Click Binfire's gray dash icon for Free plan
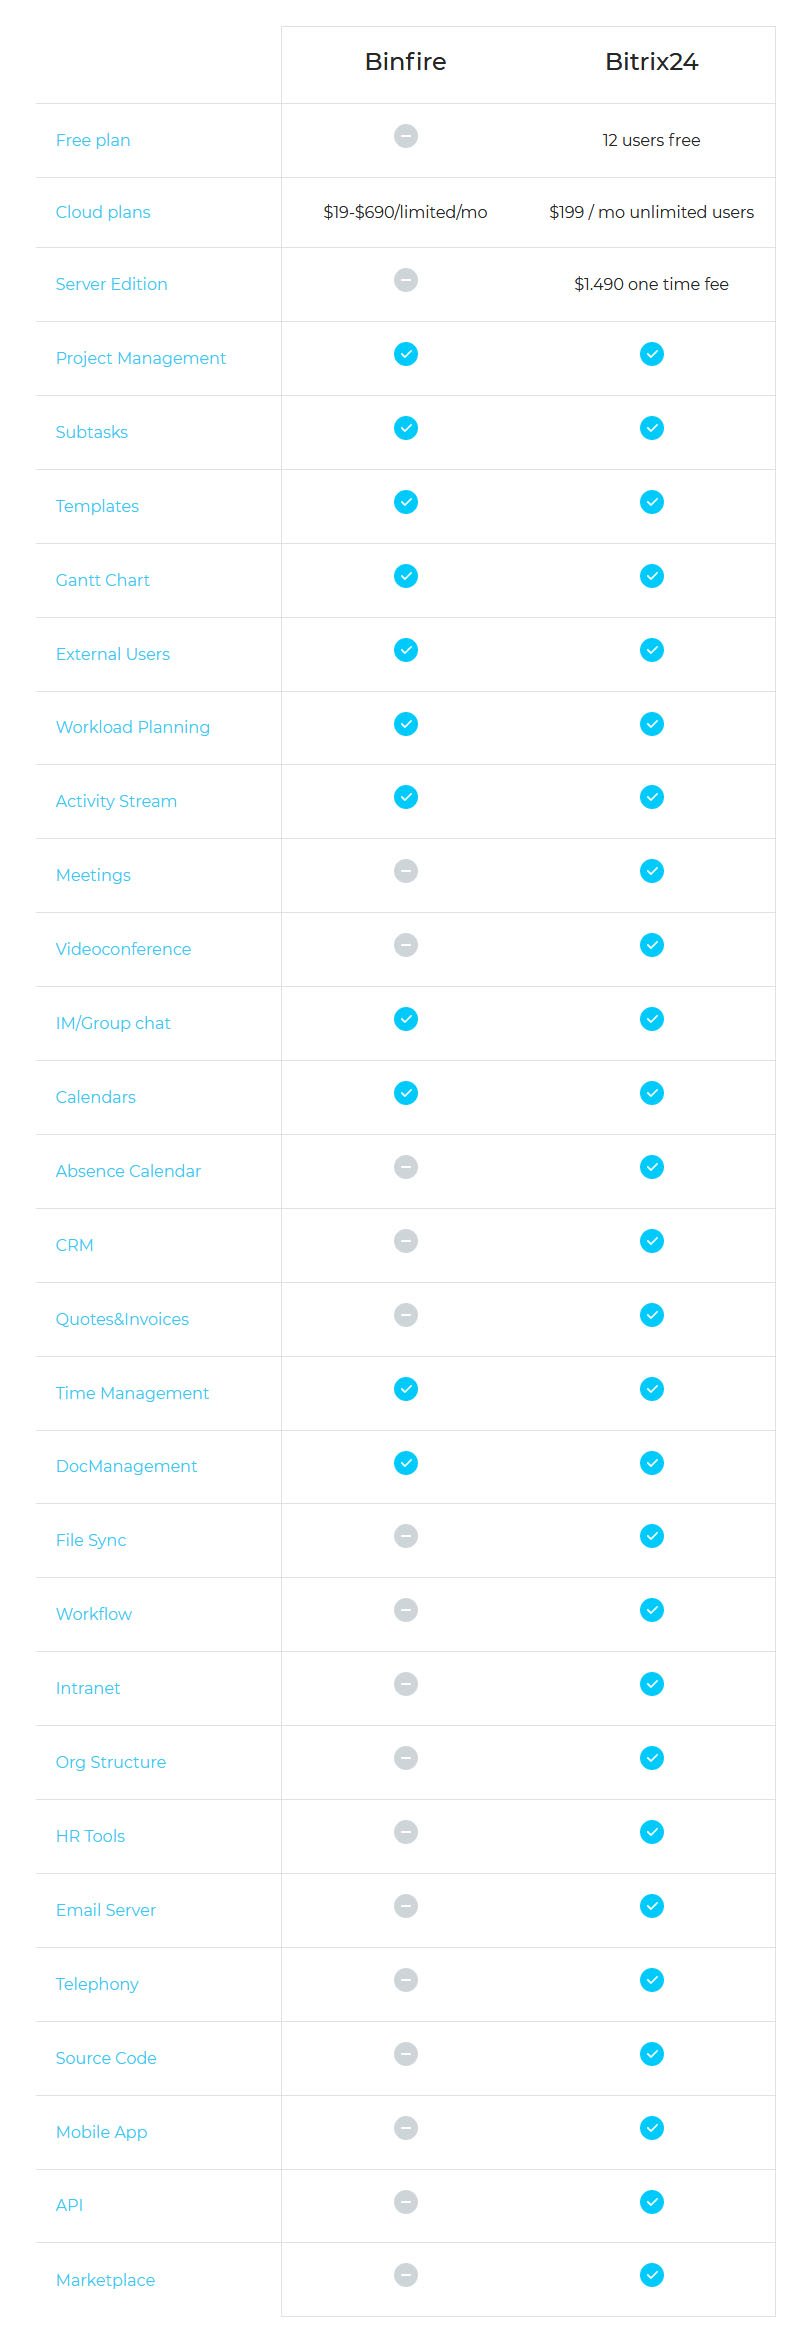 405,136
